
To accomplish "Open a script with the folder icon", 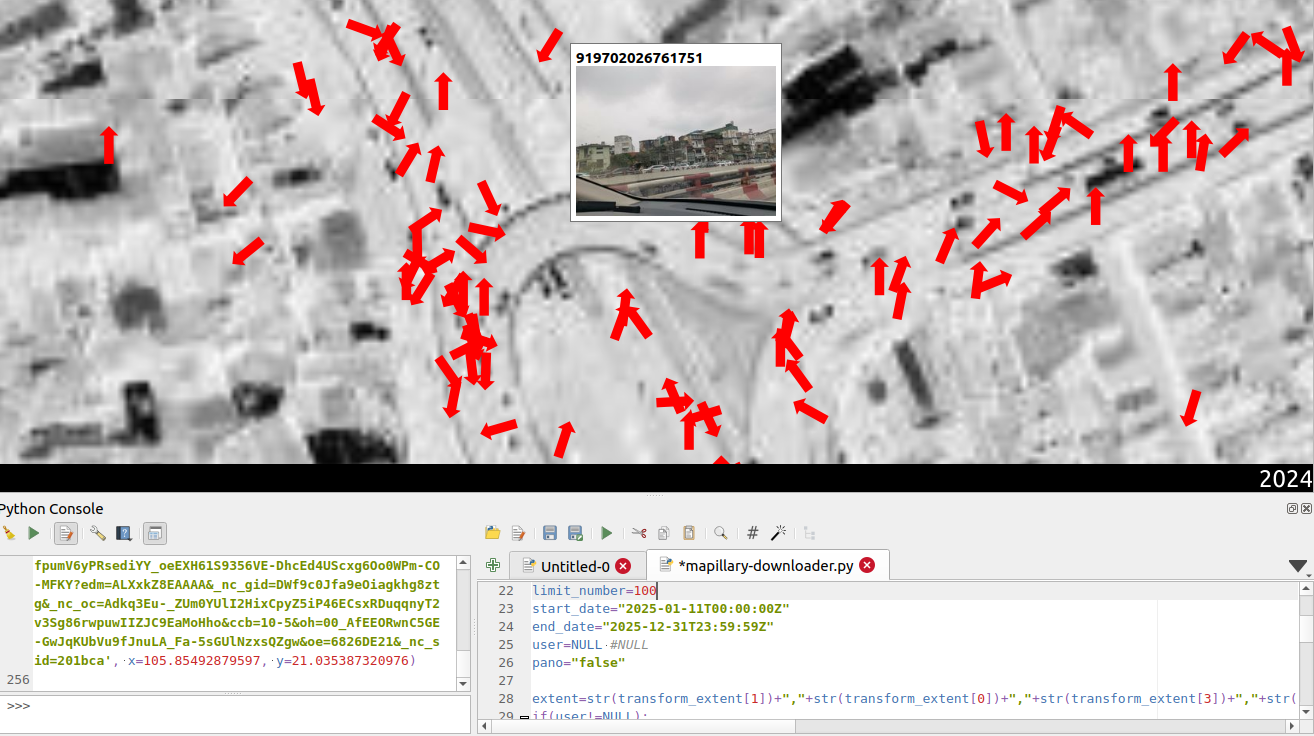I will [x=492, y=533].
